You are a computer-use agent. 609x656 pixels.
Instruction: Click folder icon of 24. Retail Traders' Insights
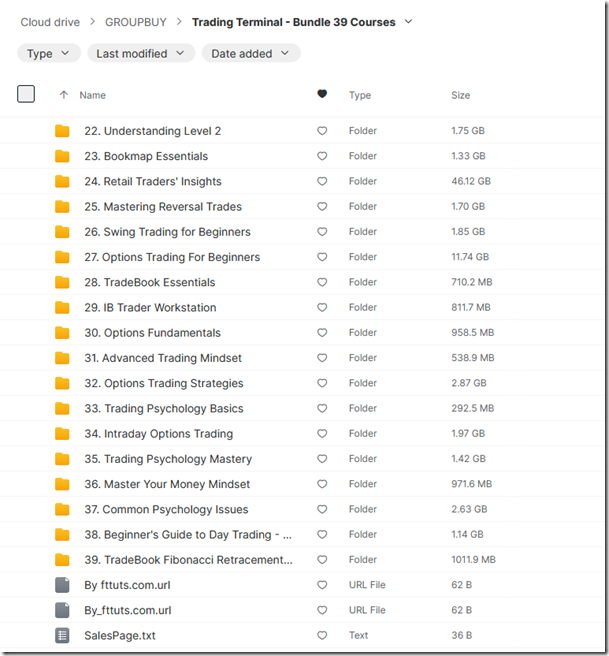62,181
